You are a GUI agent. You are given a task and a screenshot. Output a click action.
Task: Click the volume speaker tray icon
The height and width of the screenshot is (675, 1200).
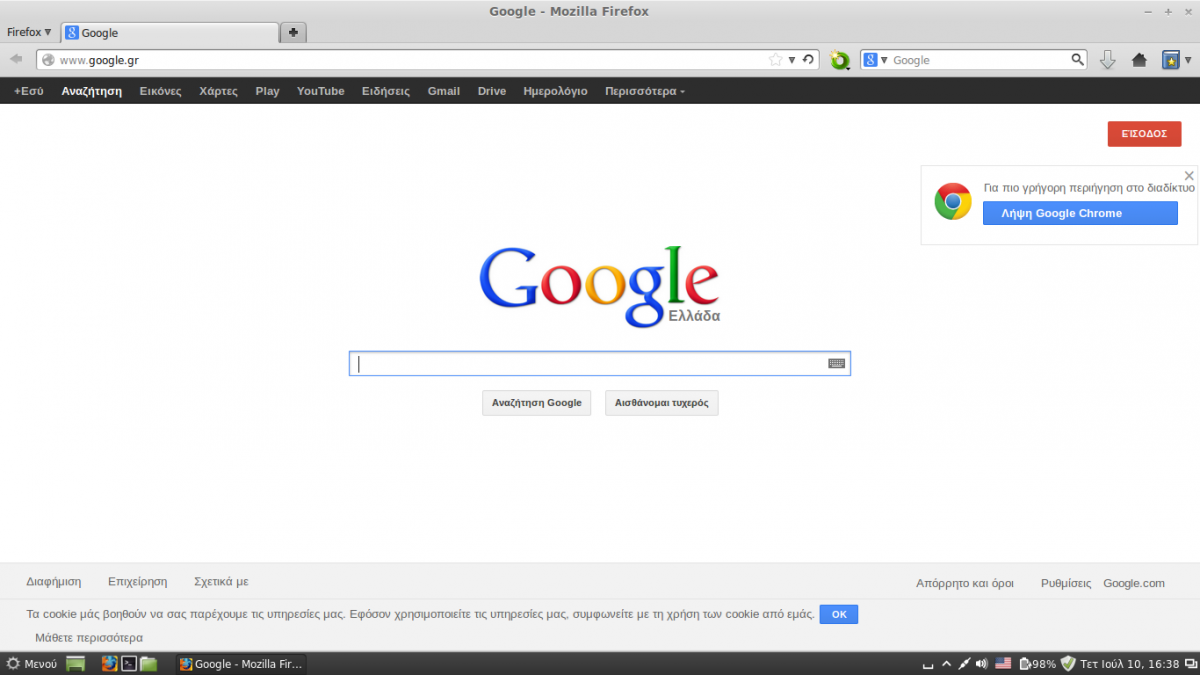click(981, 663)
